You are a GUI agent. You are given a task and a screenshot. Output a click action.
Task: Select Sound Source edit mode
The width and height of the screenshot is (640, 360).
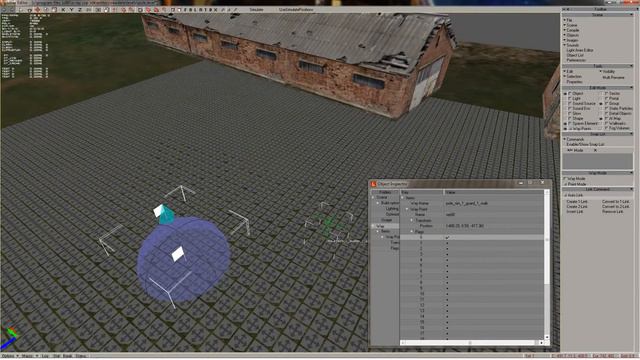click(x=582, y=104)
